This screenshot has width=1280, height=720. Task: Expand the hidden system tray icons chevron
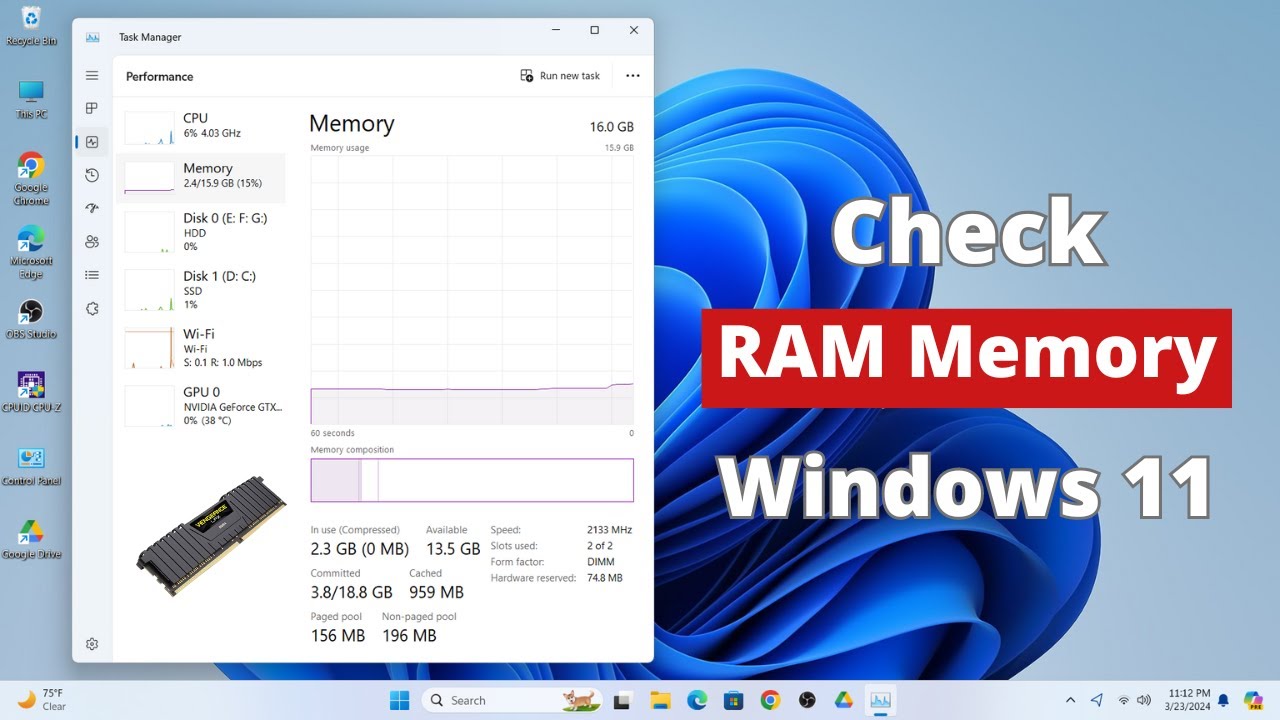click(x=1070, y=700)
